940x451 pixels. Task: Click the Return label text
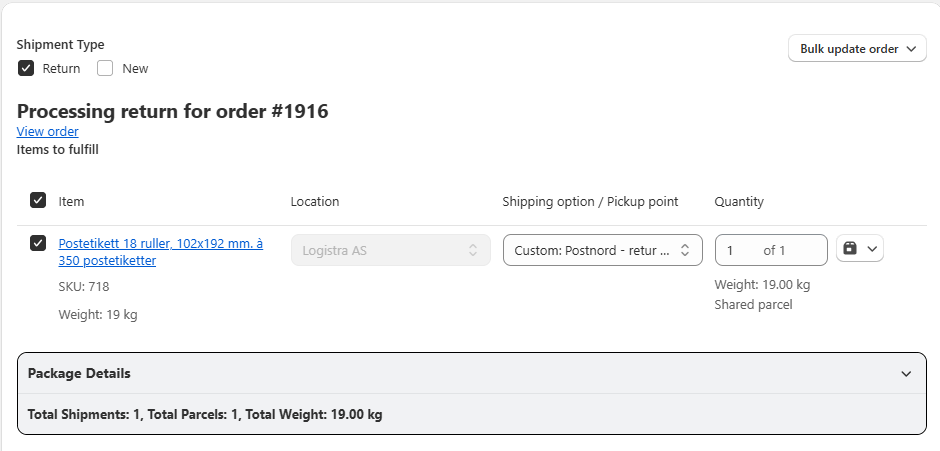click(x=61, y=69)
